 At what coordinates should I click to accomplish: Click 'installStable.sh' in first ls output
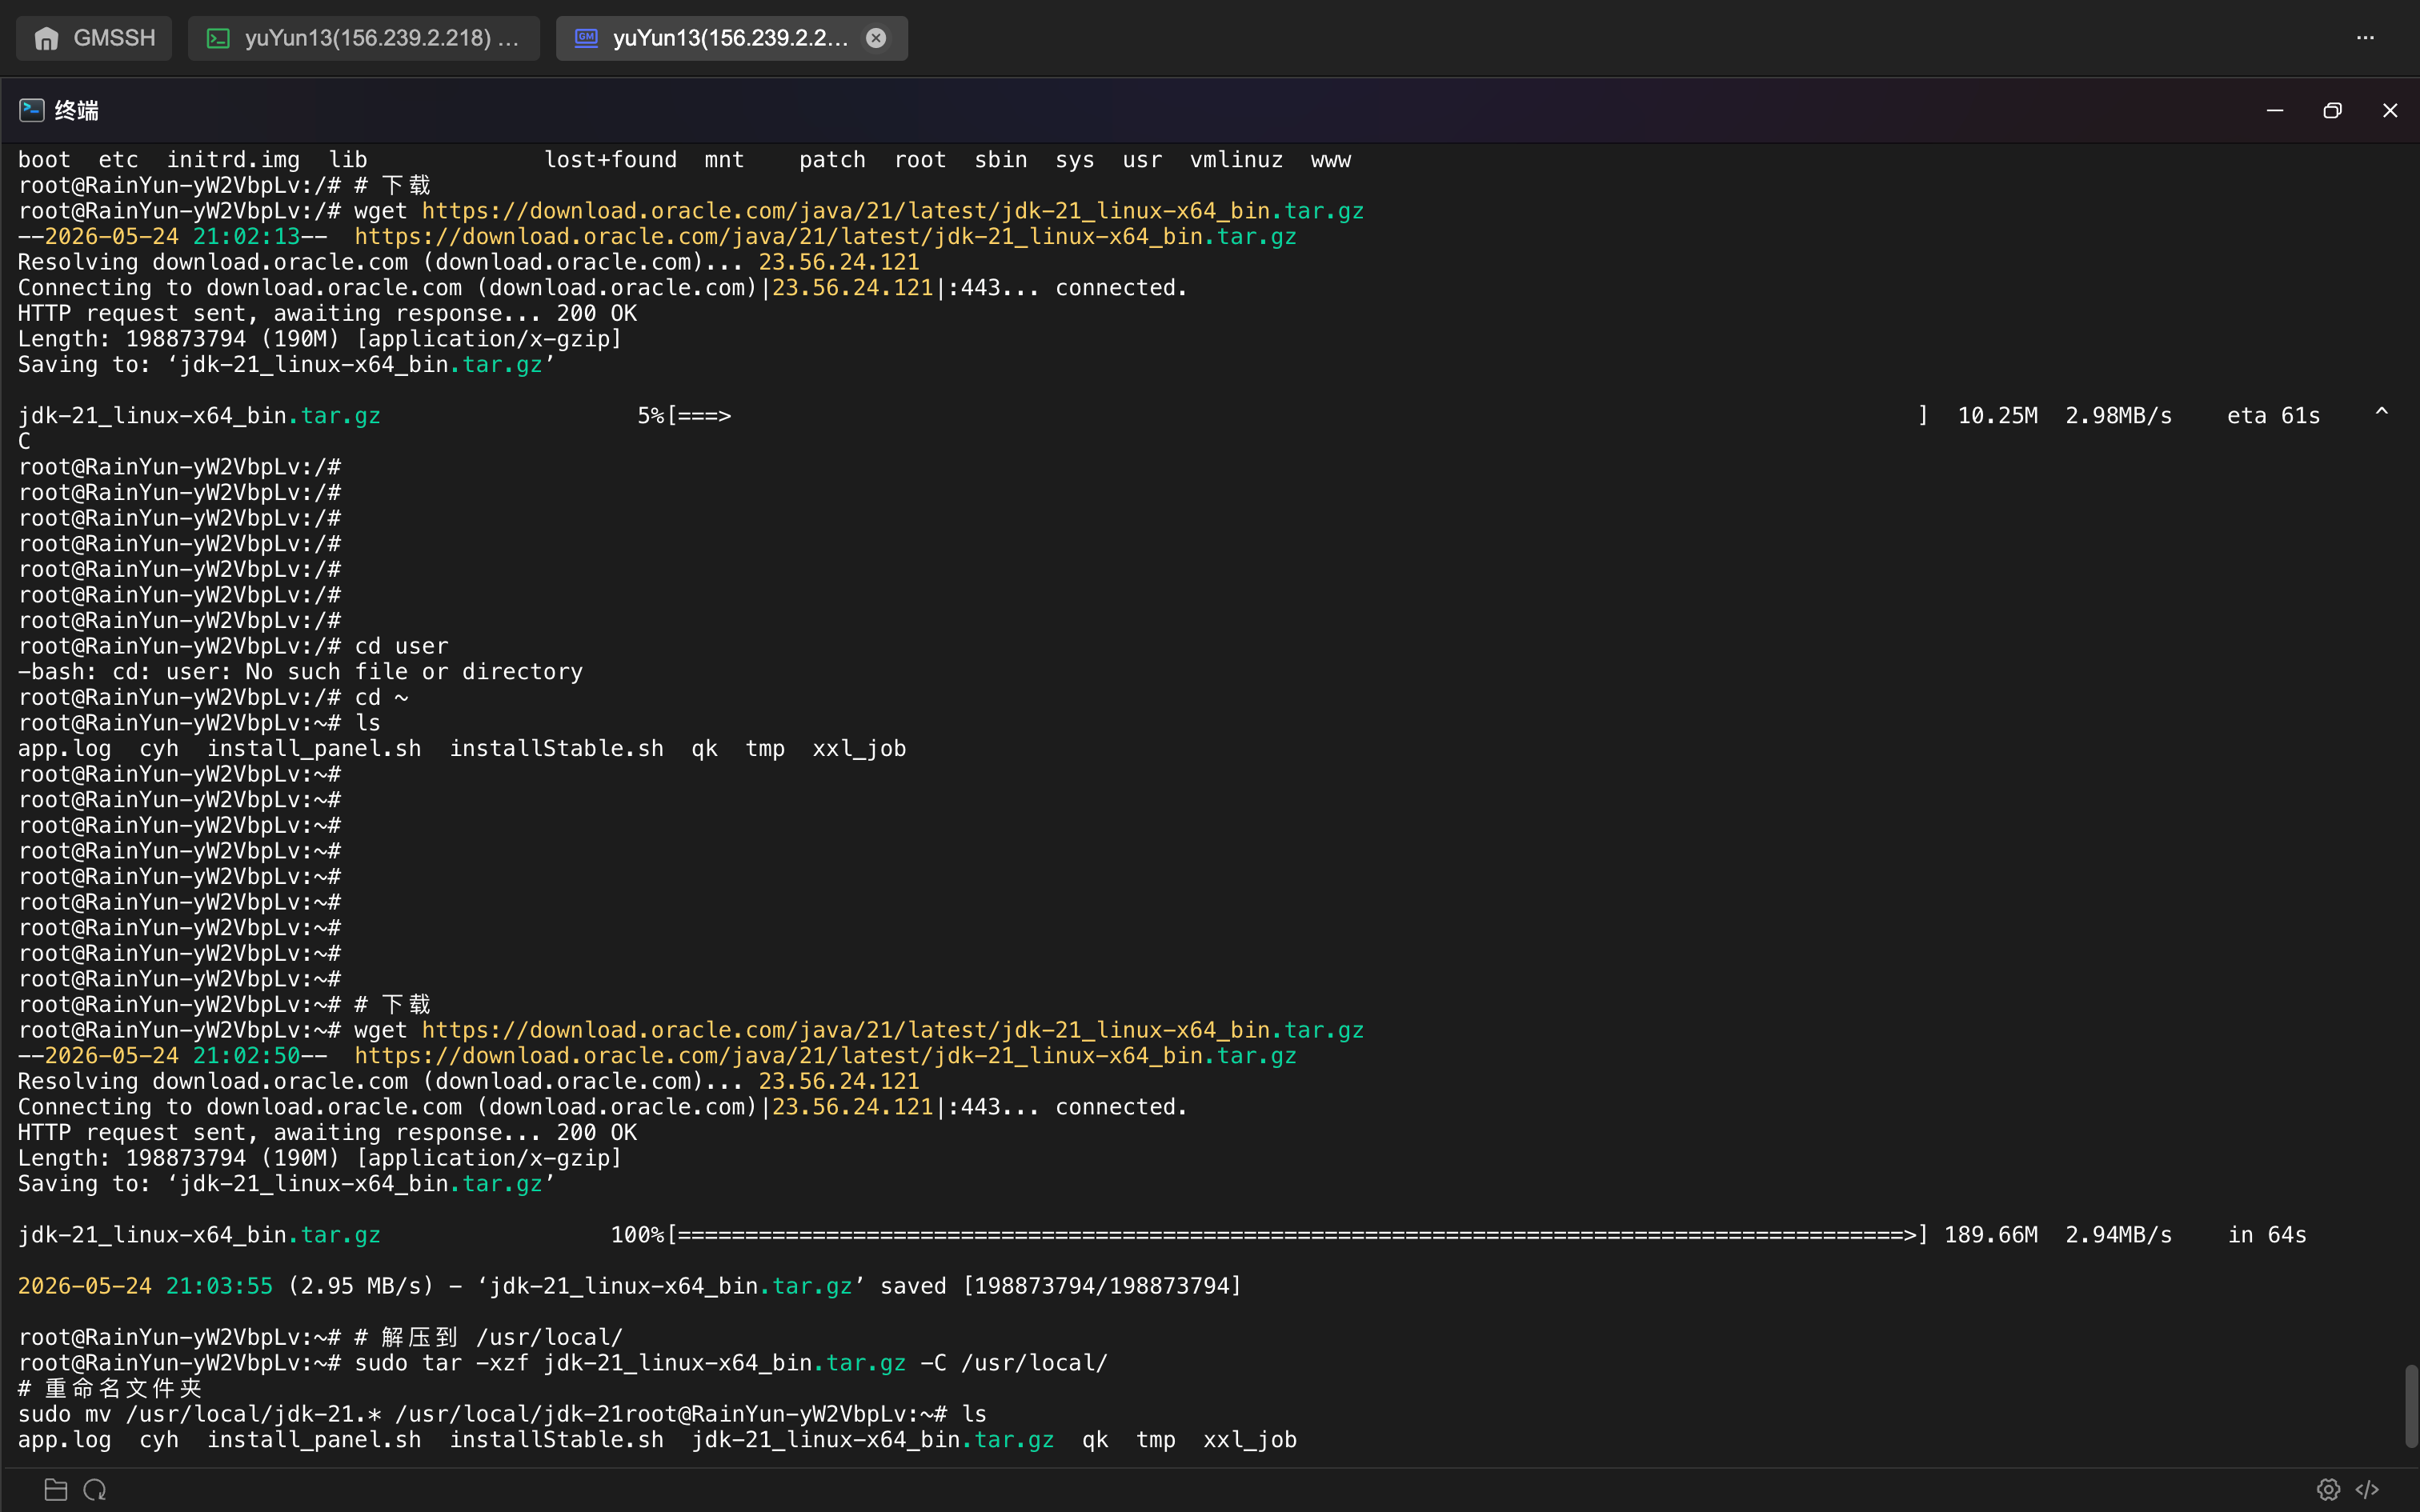(556, 749)
